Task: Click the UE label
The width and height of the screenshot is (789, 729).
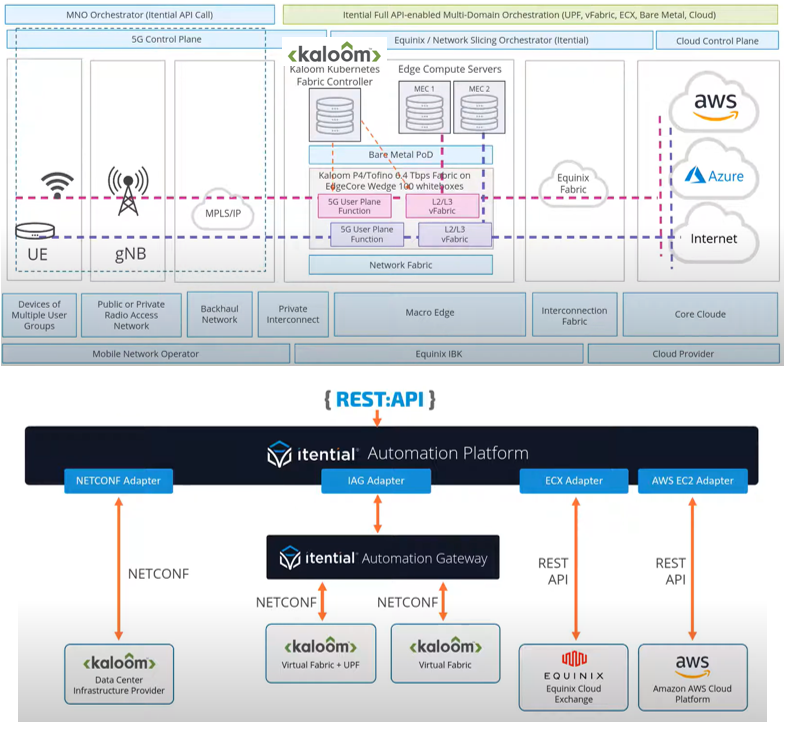Action: [x=38, y=255]
